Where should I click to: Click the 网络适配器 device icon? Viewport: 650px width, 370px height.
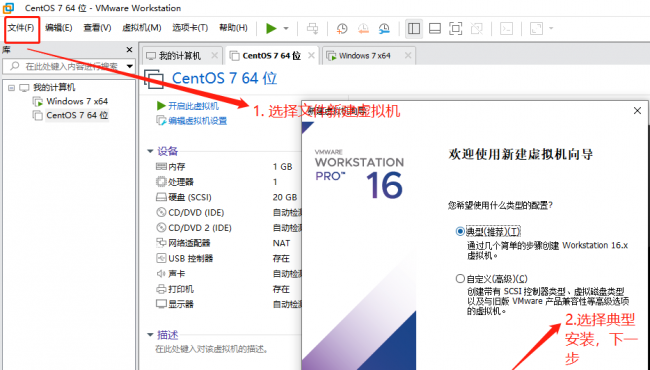[161, 243]
